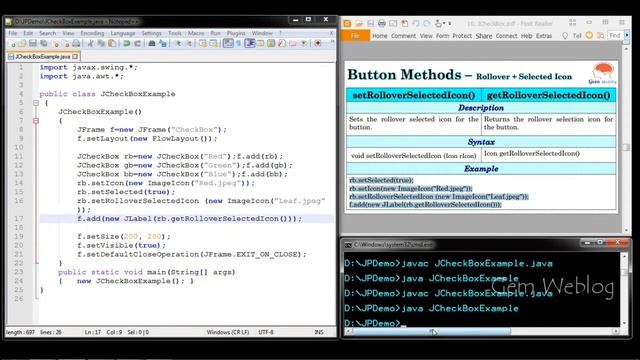Image resolution: width=640 pixels, height=360 pixels.
Task: Switch to Foxit Home tab
Action: [380, 36]
